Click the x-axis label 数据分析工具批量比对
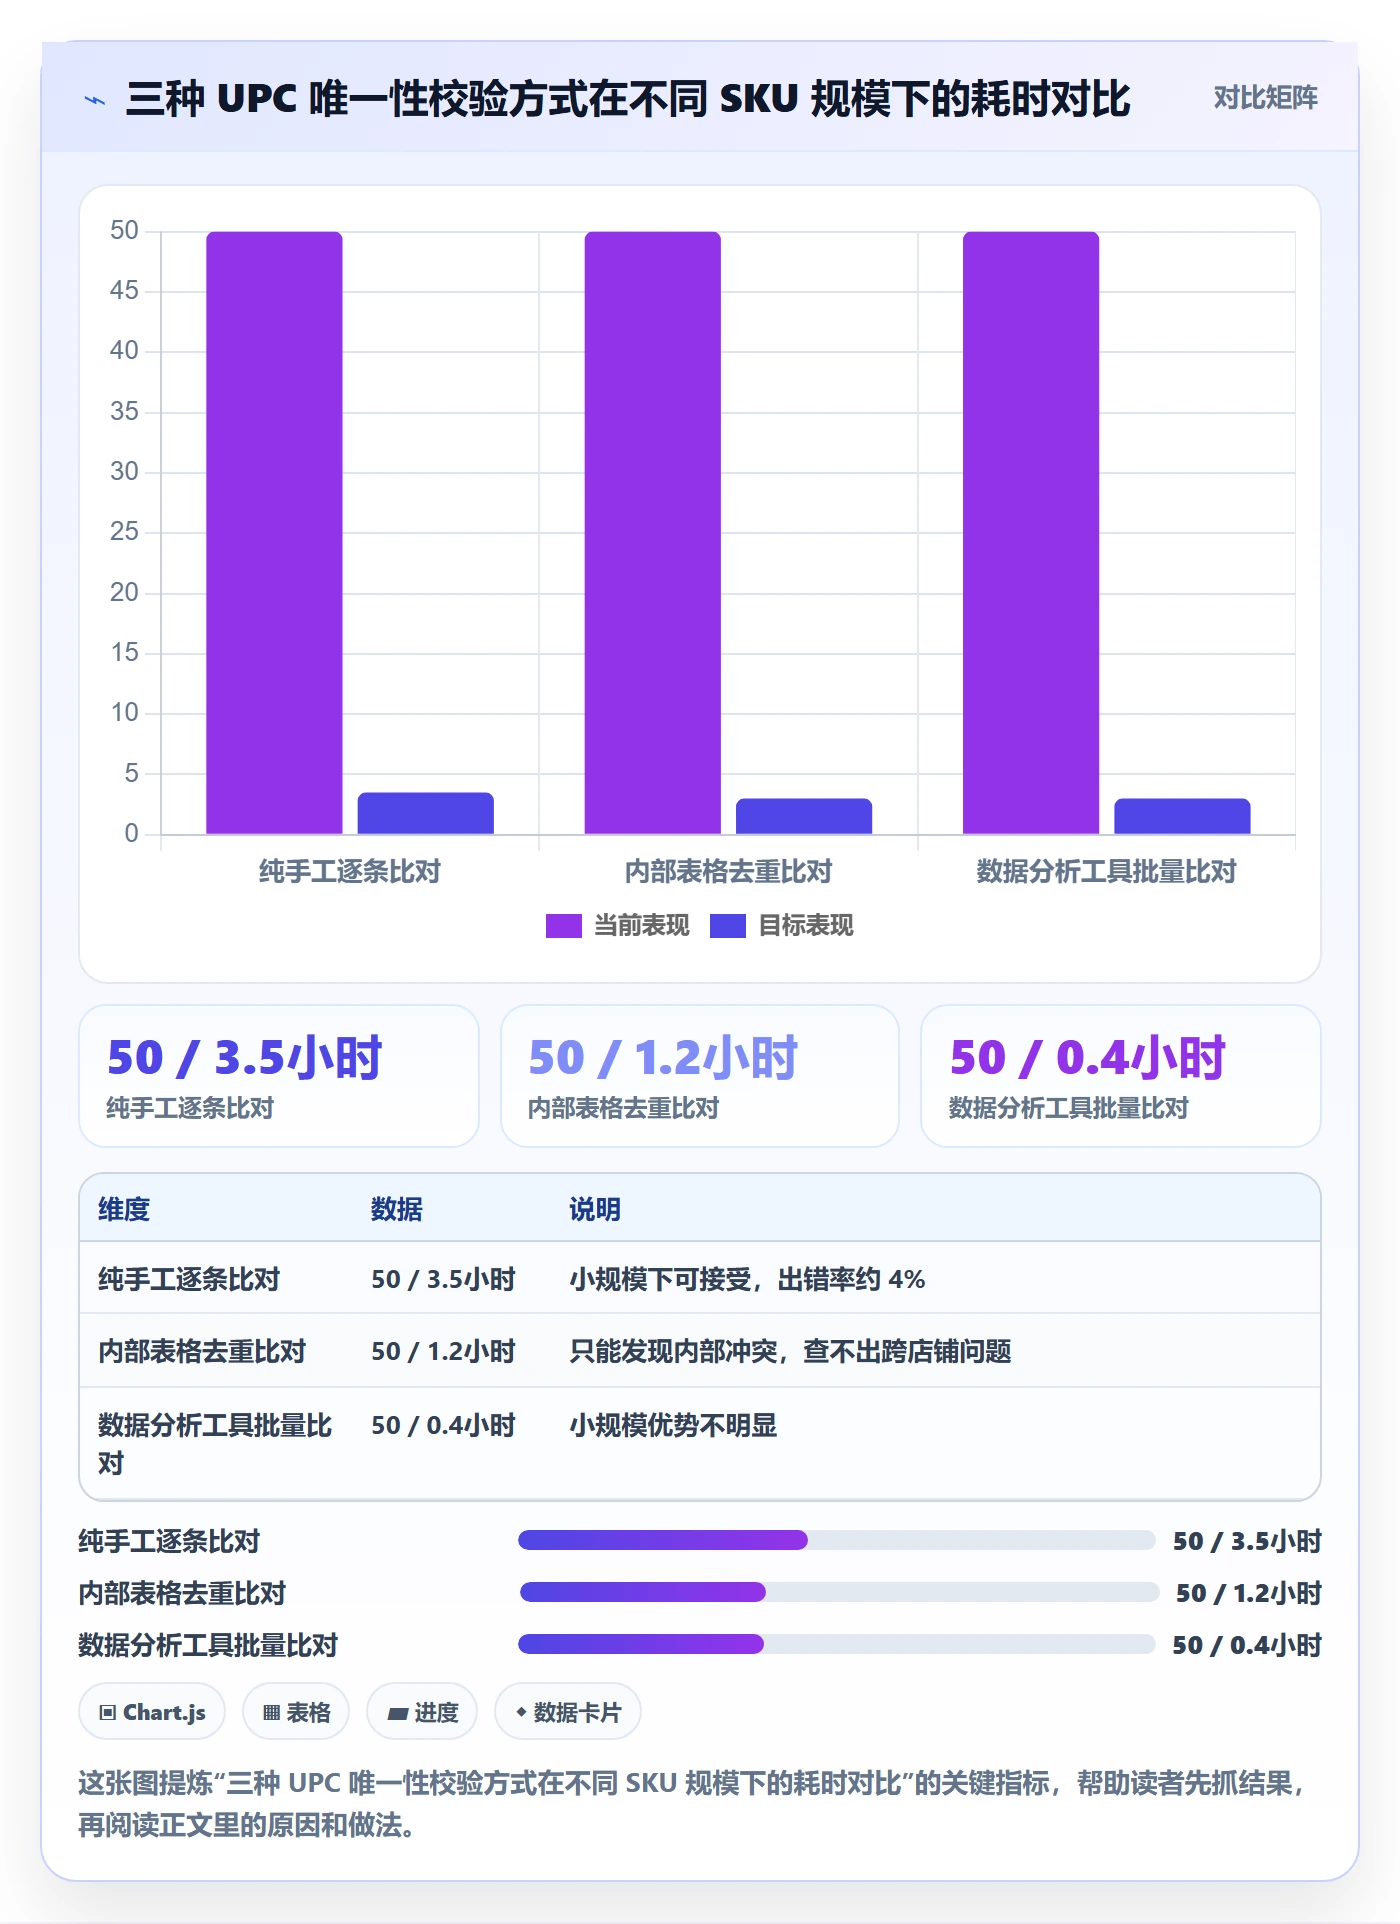1400x1924 pixels. coord(1106,872)
